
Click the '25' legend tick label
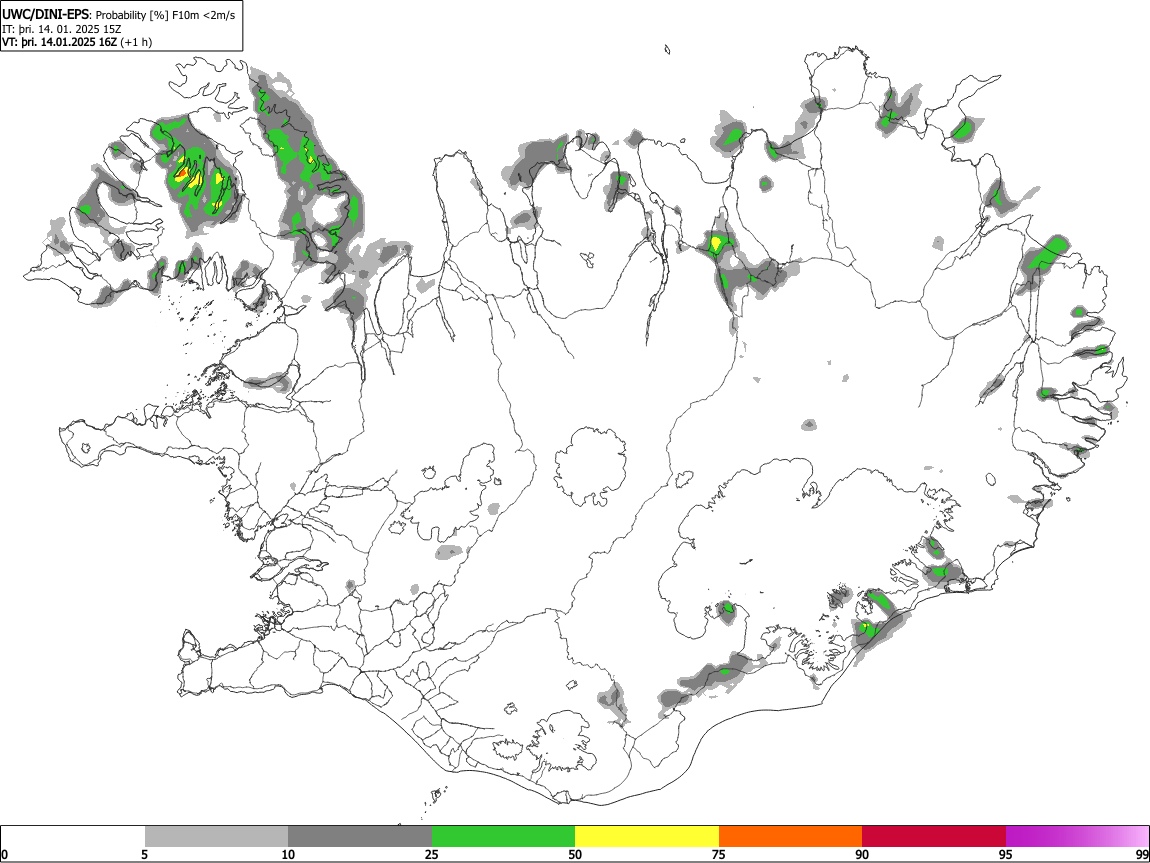(x=431, y=855)
